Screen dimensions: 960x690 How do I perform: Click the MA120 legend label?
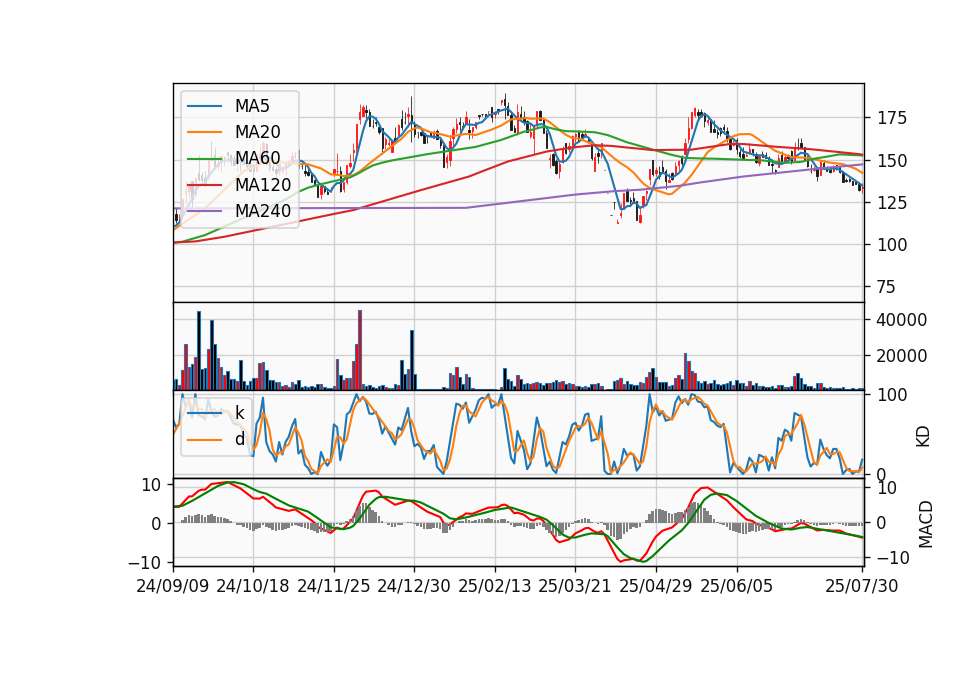(263, 184)
